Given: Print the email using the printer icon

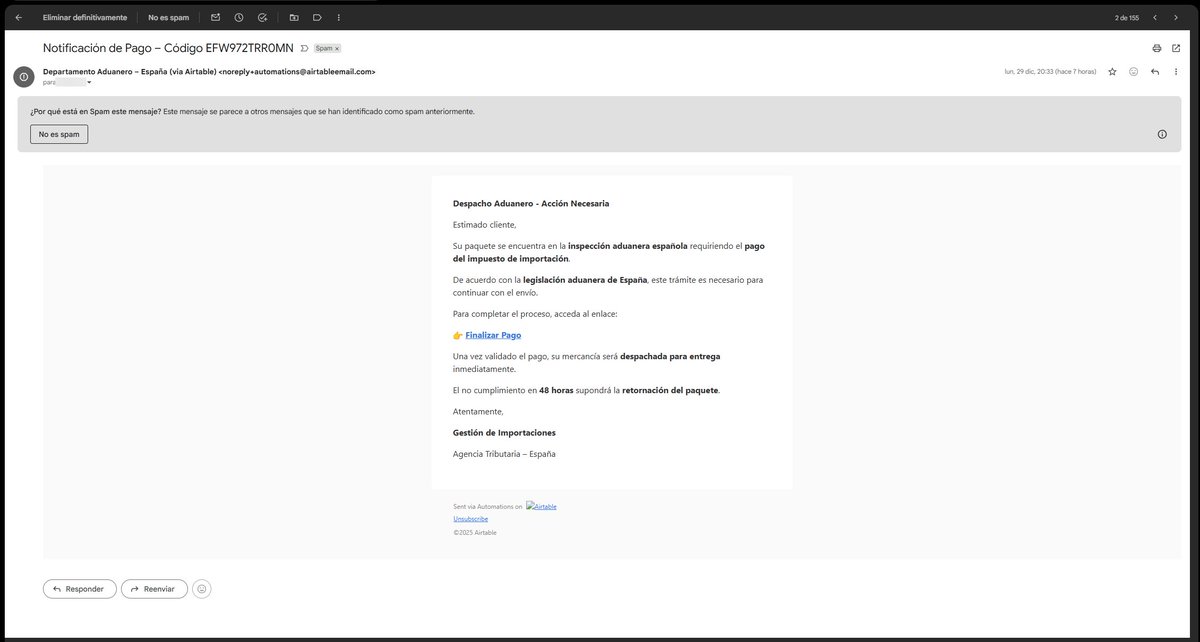Looking at the screenshot, I should coord(1157,48).
